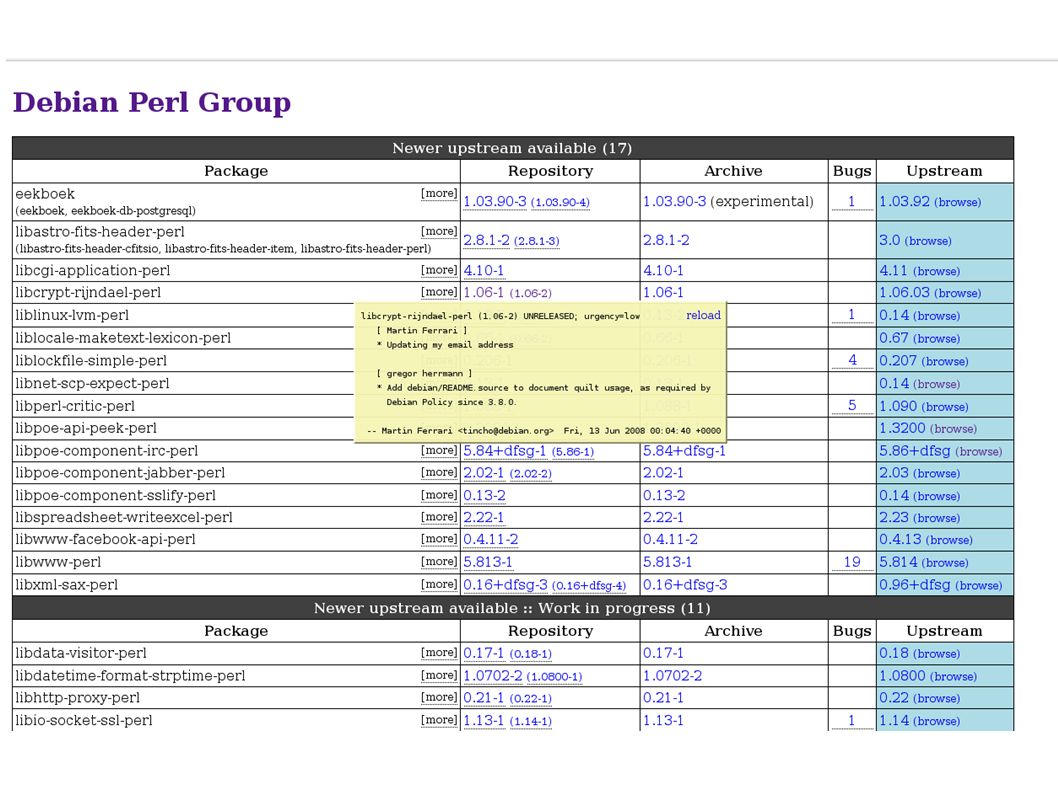Show more for libpoe-component-sslify-perl
This screenshot has width=1058, height=793.
tap(439, 495)
